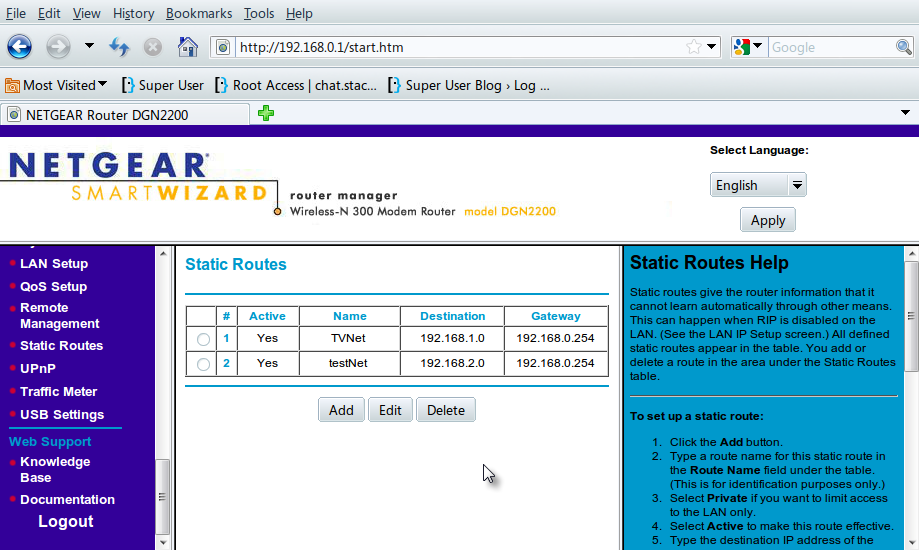This screenshot has width=919, height=550.
Task: Click the route number 2 link
Action: 226,363
